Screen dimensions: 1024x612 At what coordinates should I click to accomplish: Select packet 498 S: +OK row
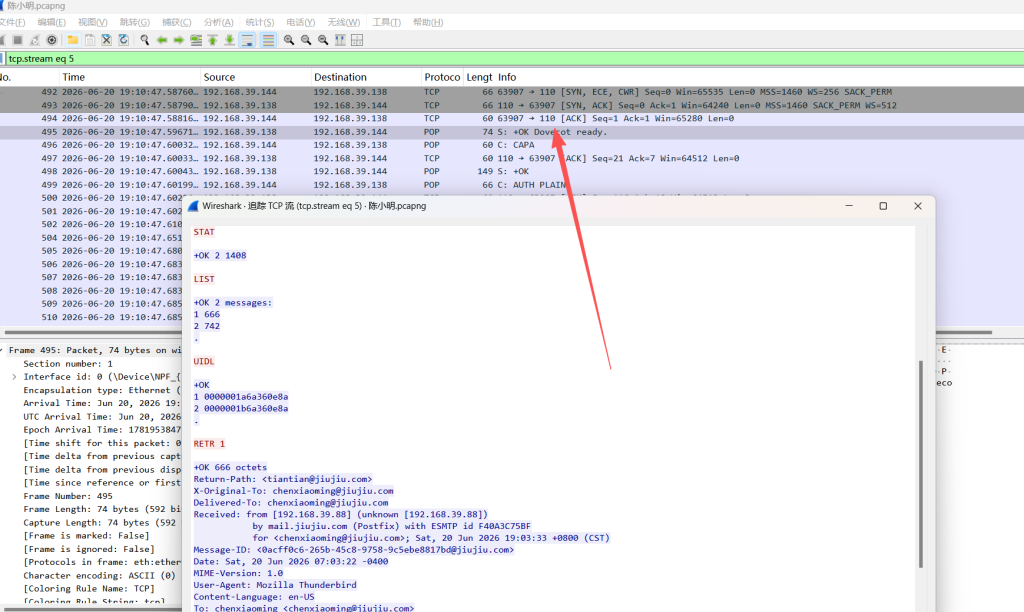512,171
